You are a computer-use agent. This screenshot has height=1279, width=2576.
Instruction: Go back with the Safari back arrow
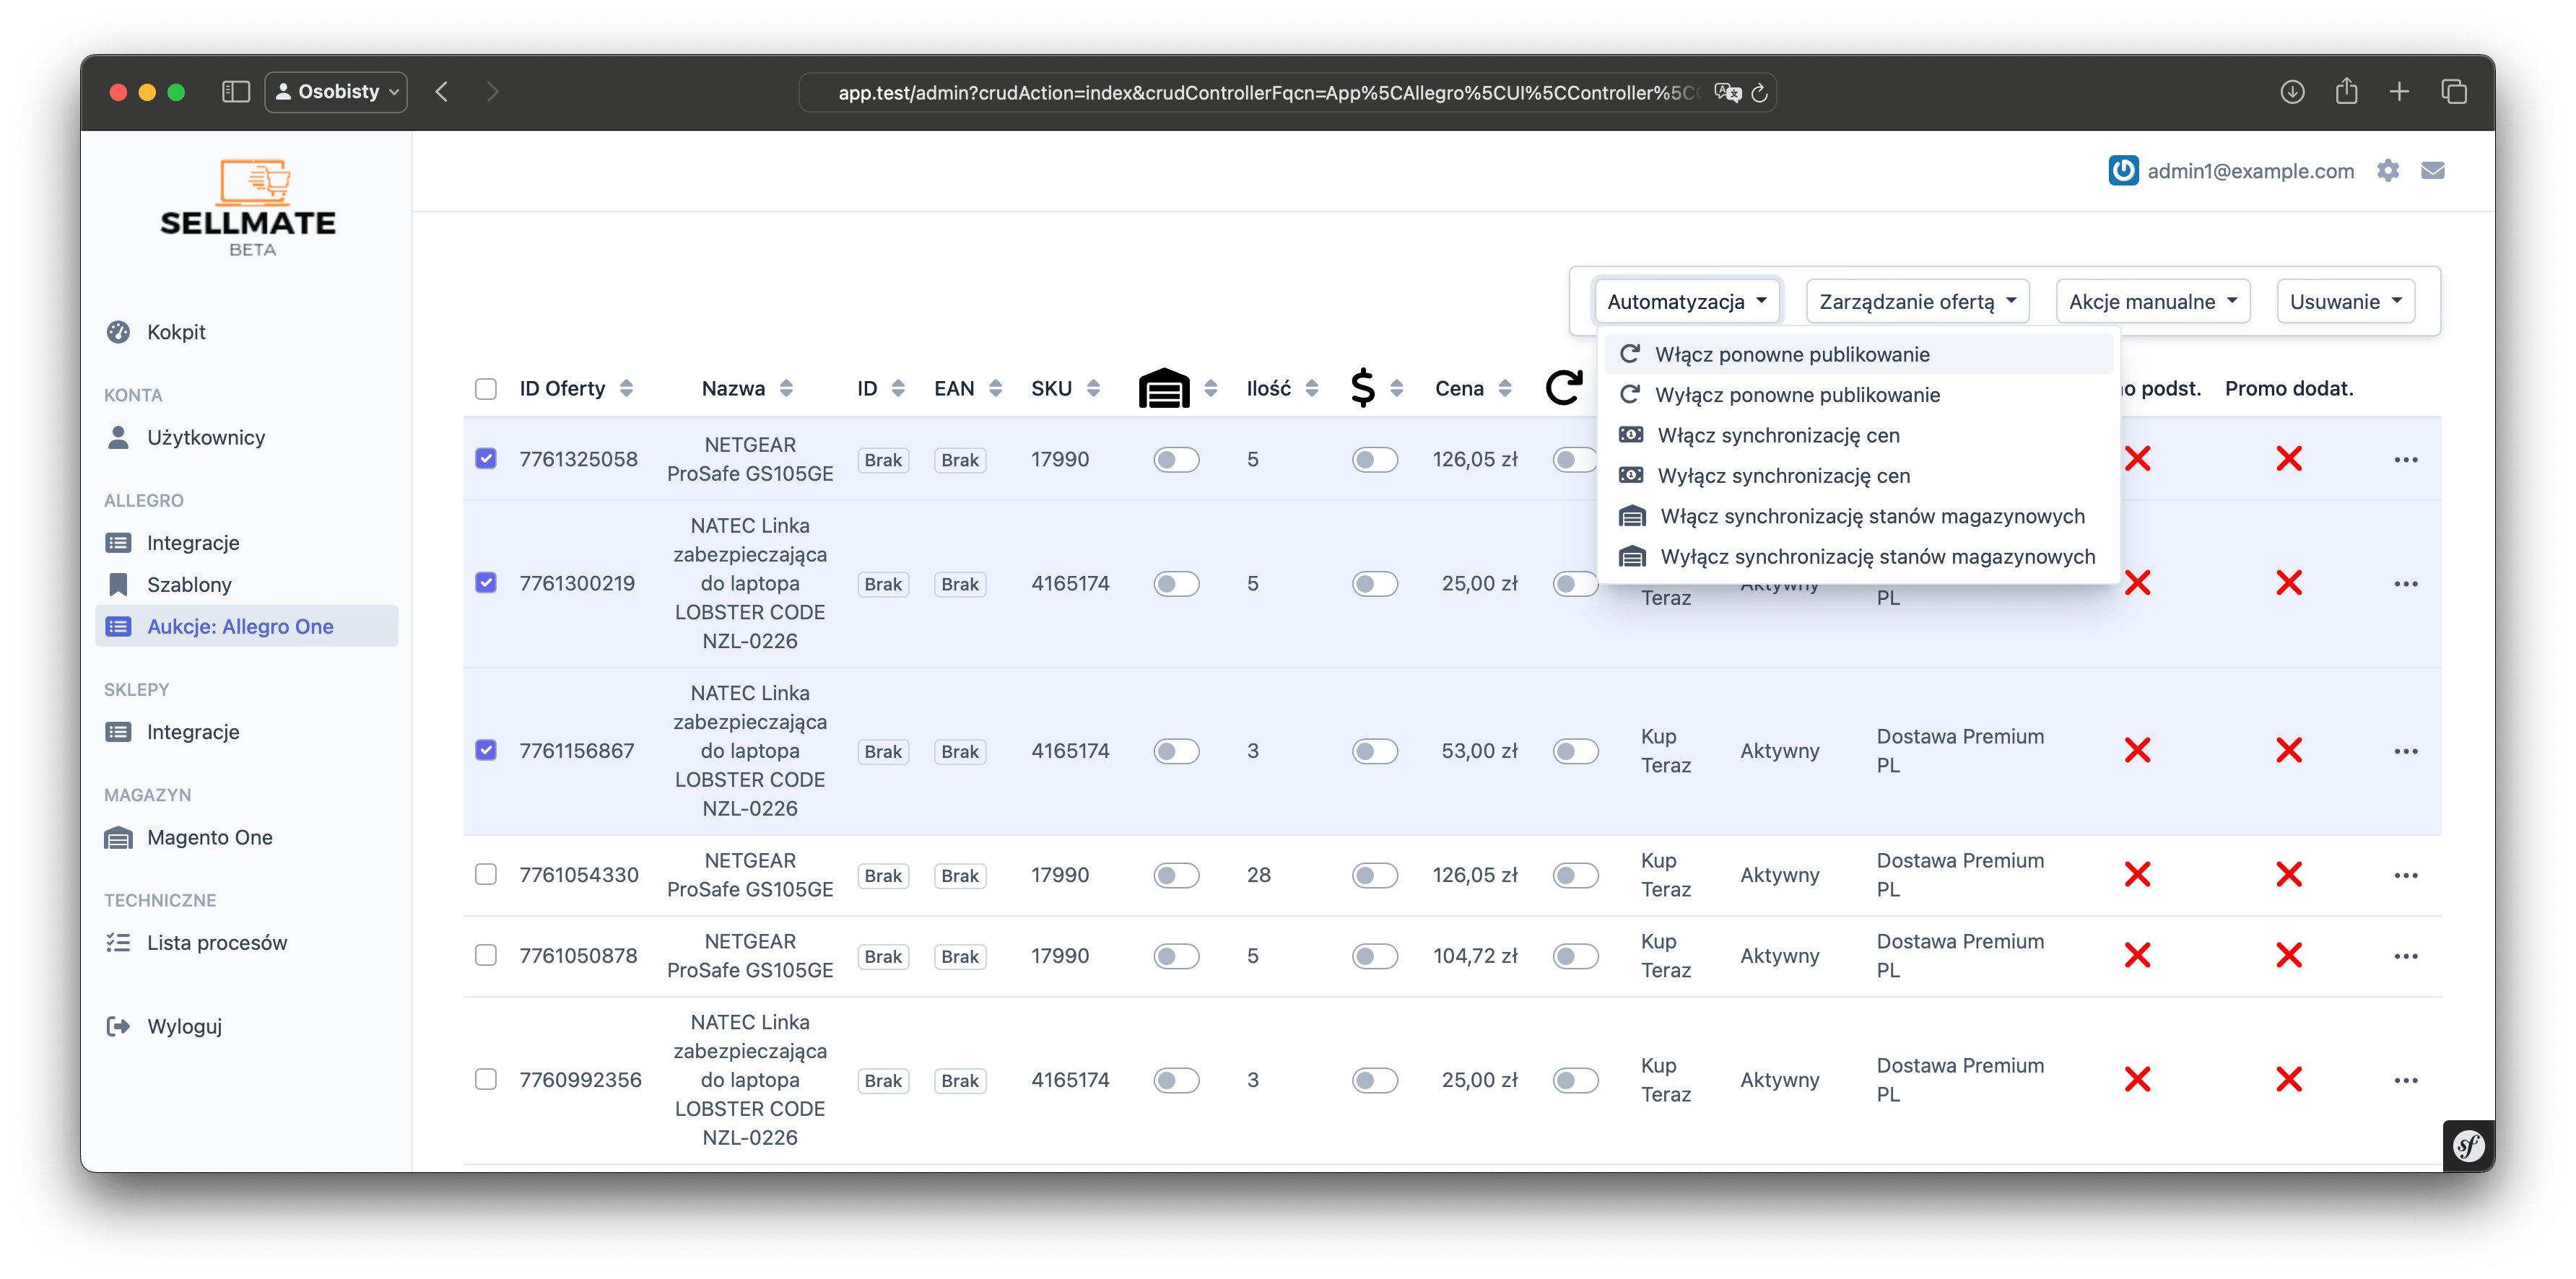442,92
